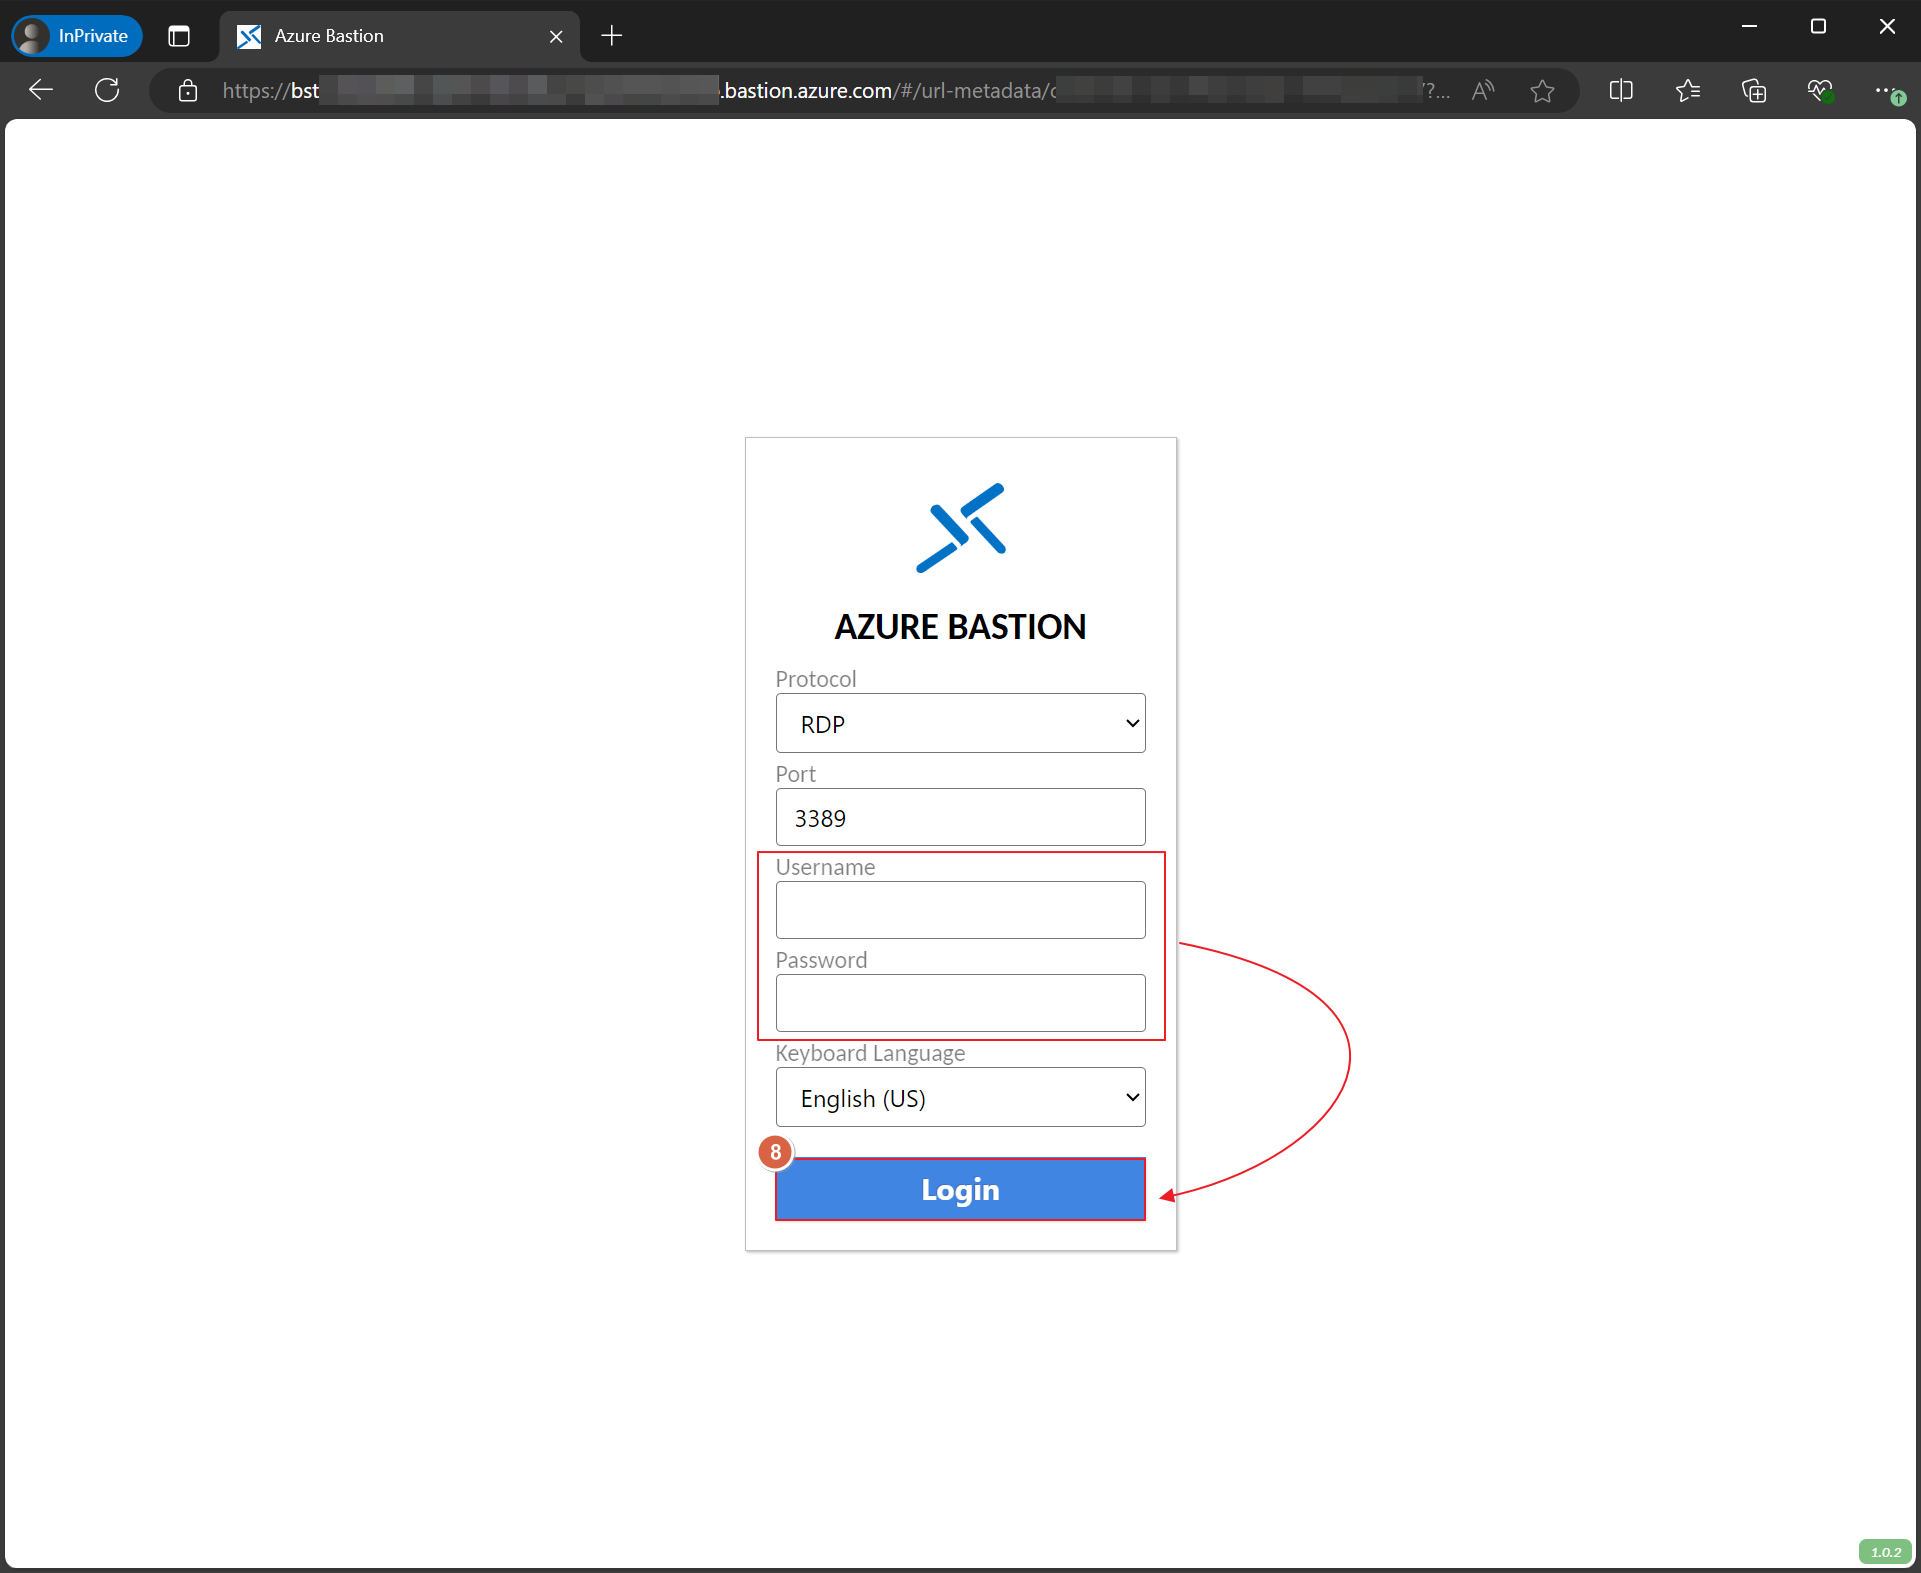Viewport: 1921px width, 1573px height.
Task: Expand the Keyboard Language dropdown
Action: coord(960,1097)
